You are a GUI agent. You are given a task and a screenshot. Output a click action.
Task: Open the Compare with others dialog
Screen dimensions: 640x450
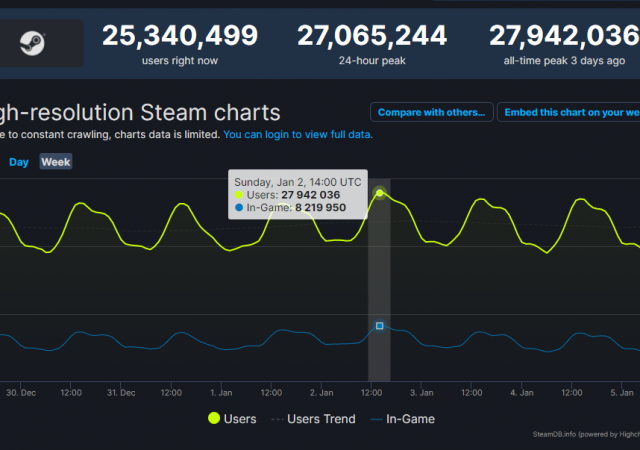[x=432, y=112]
